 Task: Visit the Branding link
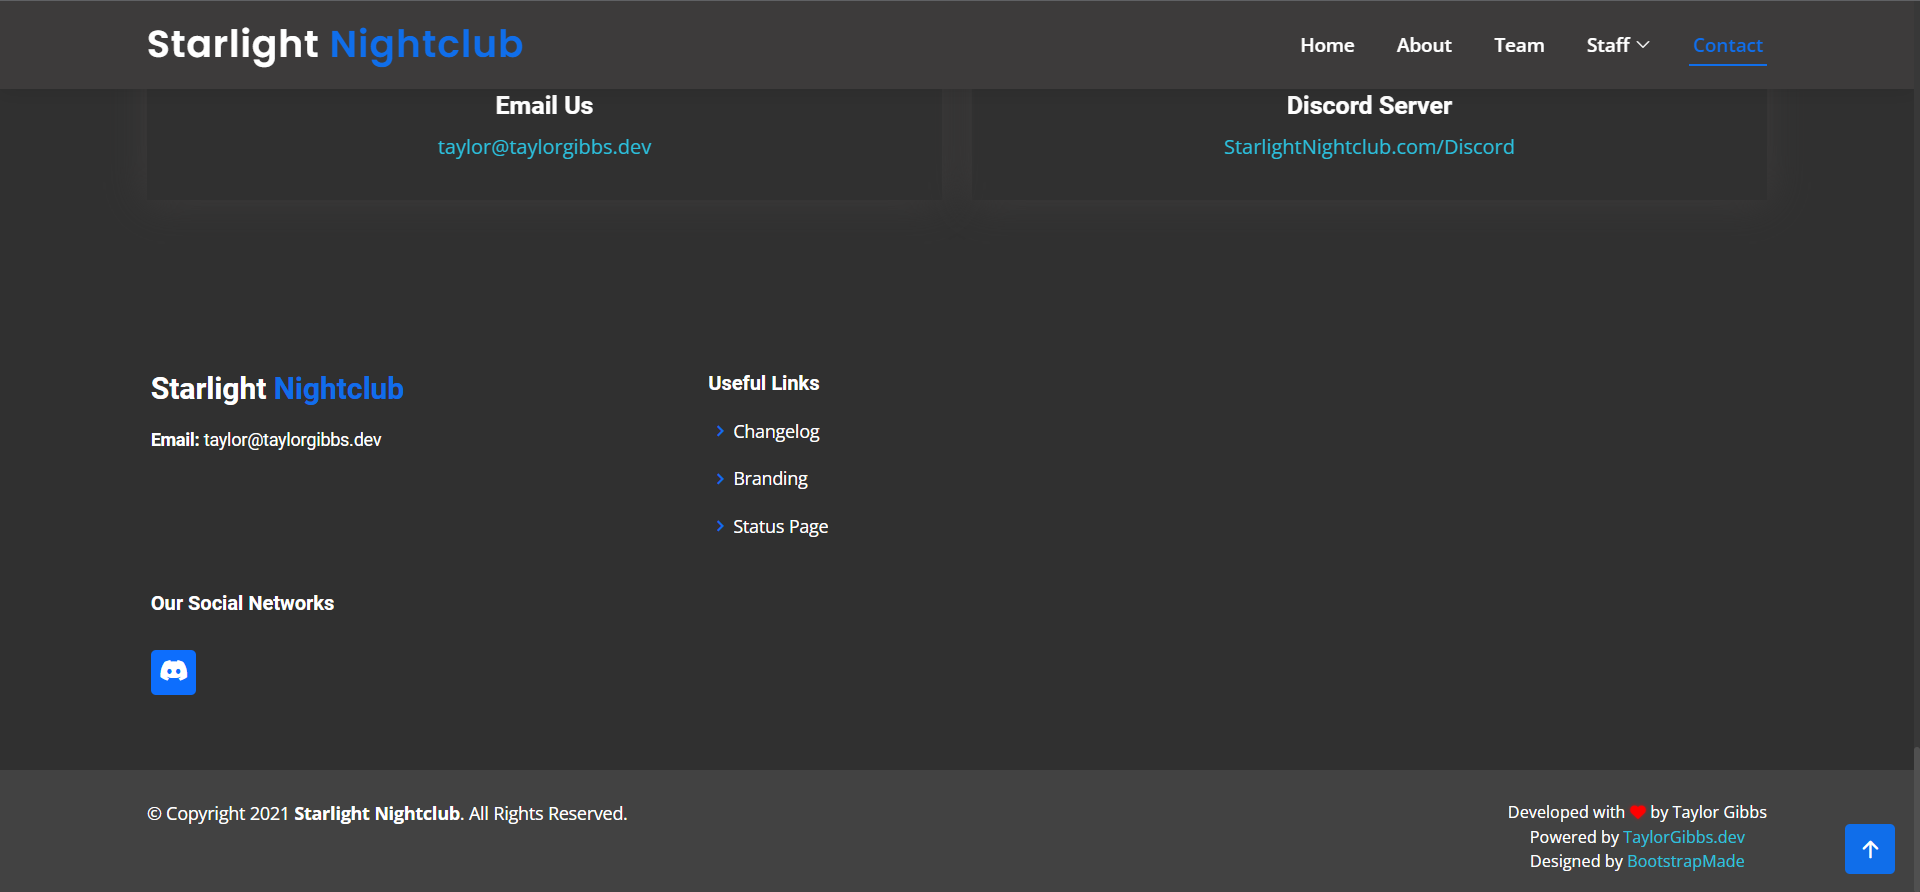tap(770, 479)
